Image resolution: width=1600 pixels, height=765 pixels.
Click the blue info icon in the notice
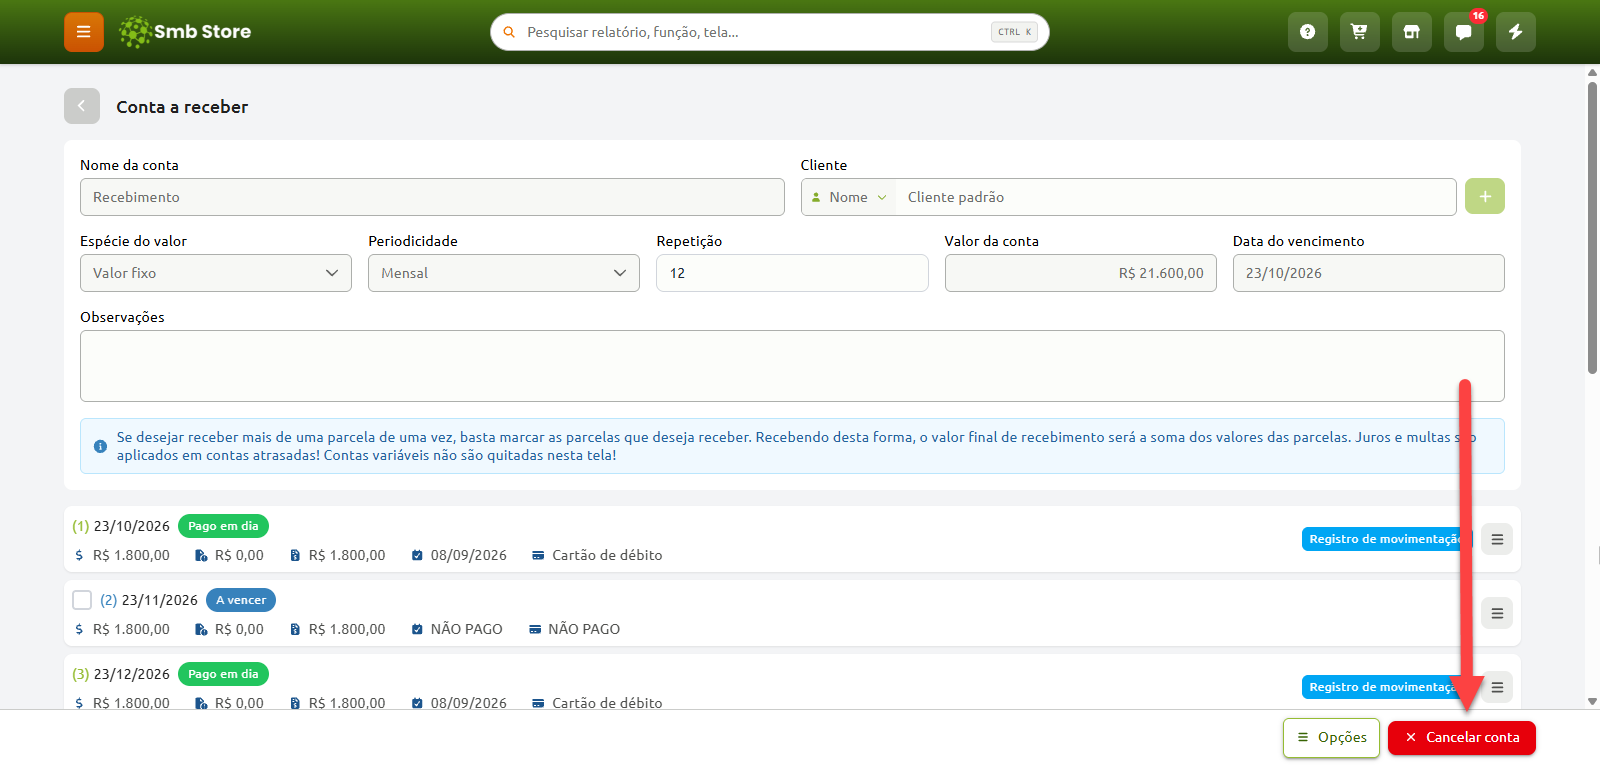100,446
